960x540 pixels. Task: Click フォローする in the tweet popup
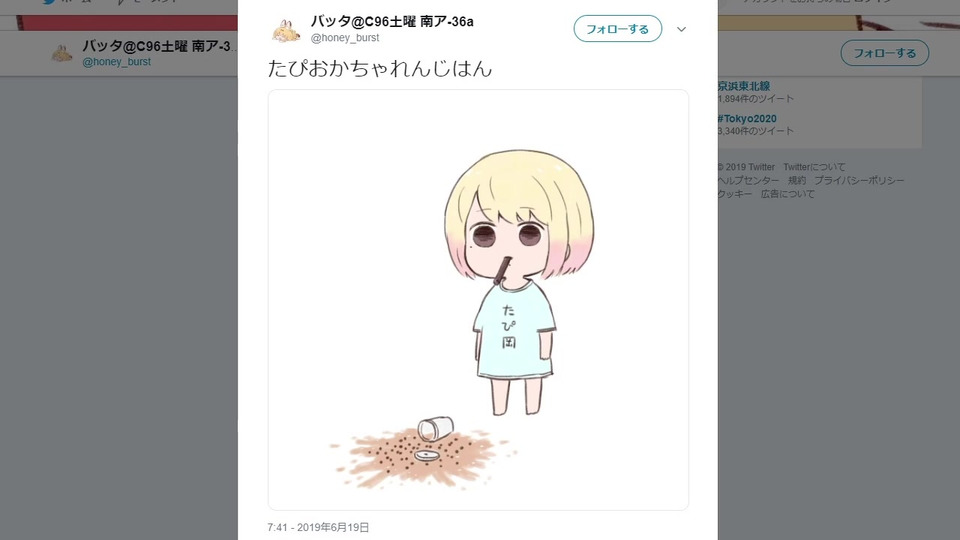pyautogui.click(x=617, y=29)
